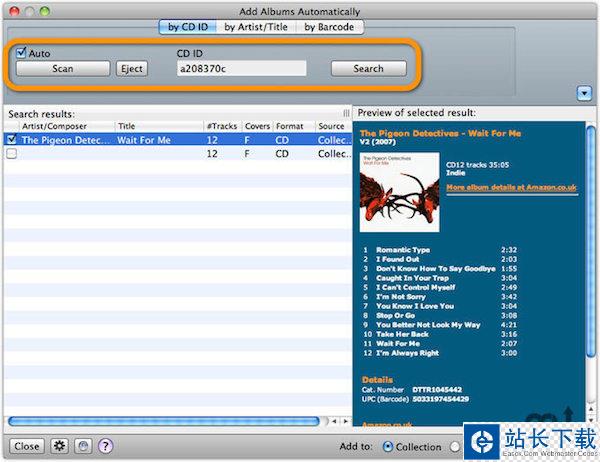Image resolution: width=600 pixels, height=462 pixels.
Task: Enable the Auto checkbox
Action: [x=23, y=53]
